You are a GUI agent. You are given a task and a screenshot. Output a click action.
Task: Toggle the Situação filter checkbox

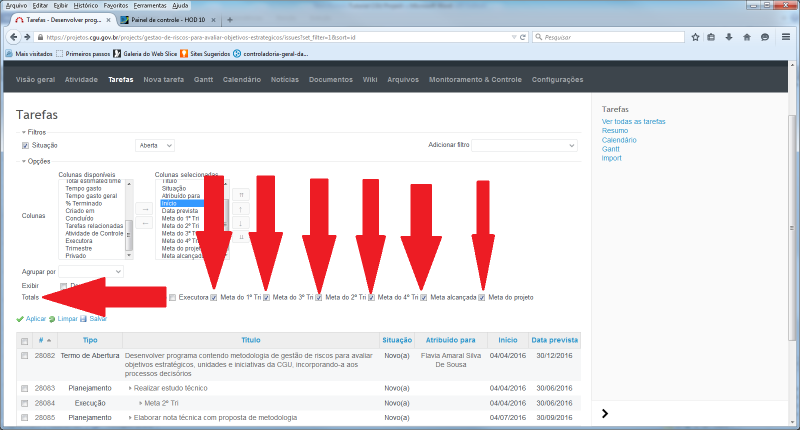pos(26,145)
